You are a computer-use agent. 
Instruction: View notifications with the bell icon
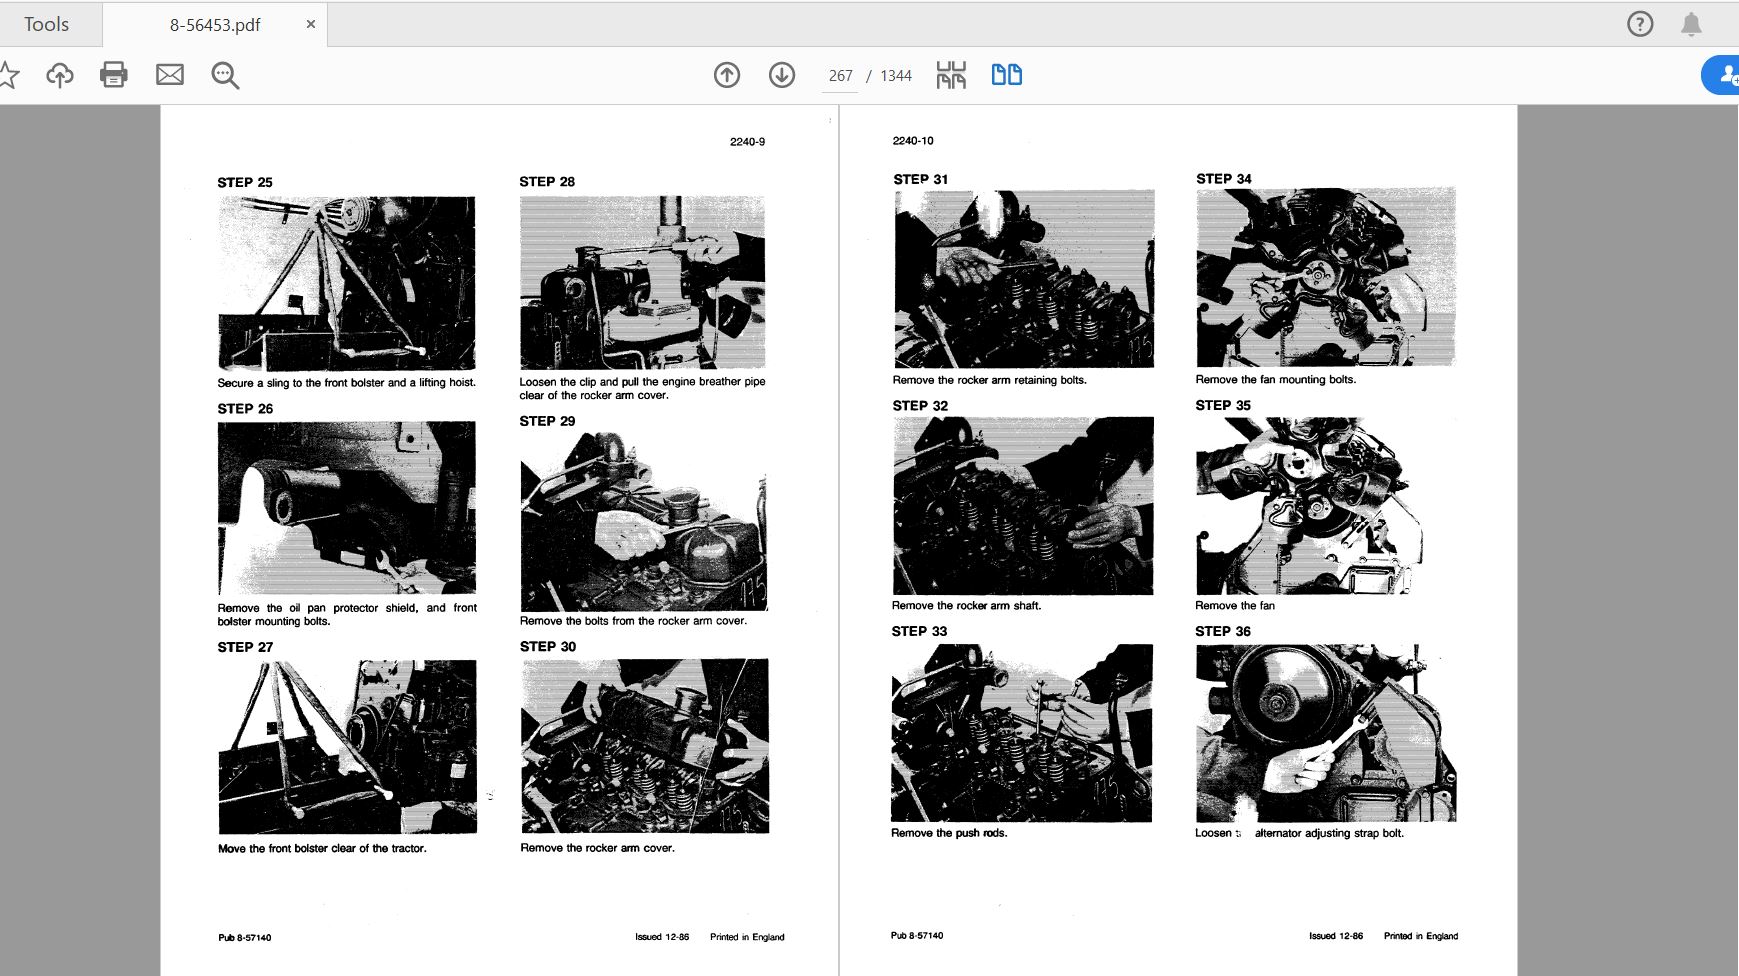click(1691, 24)
